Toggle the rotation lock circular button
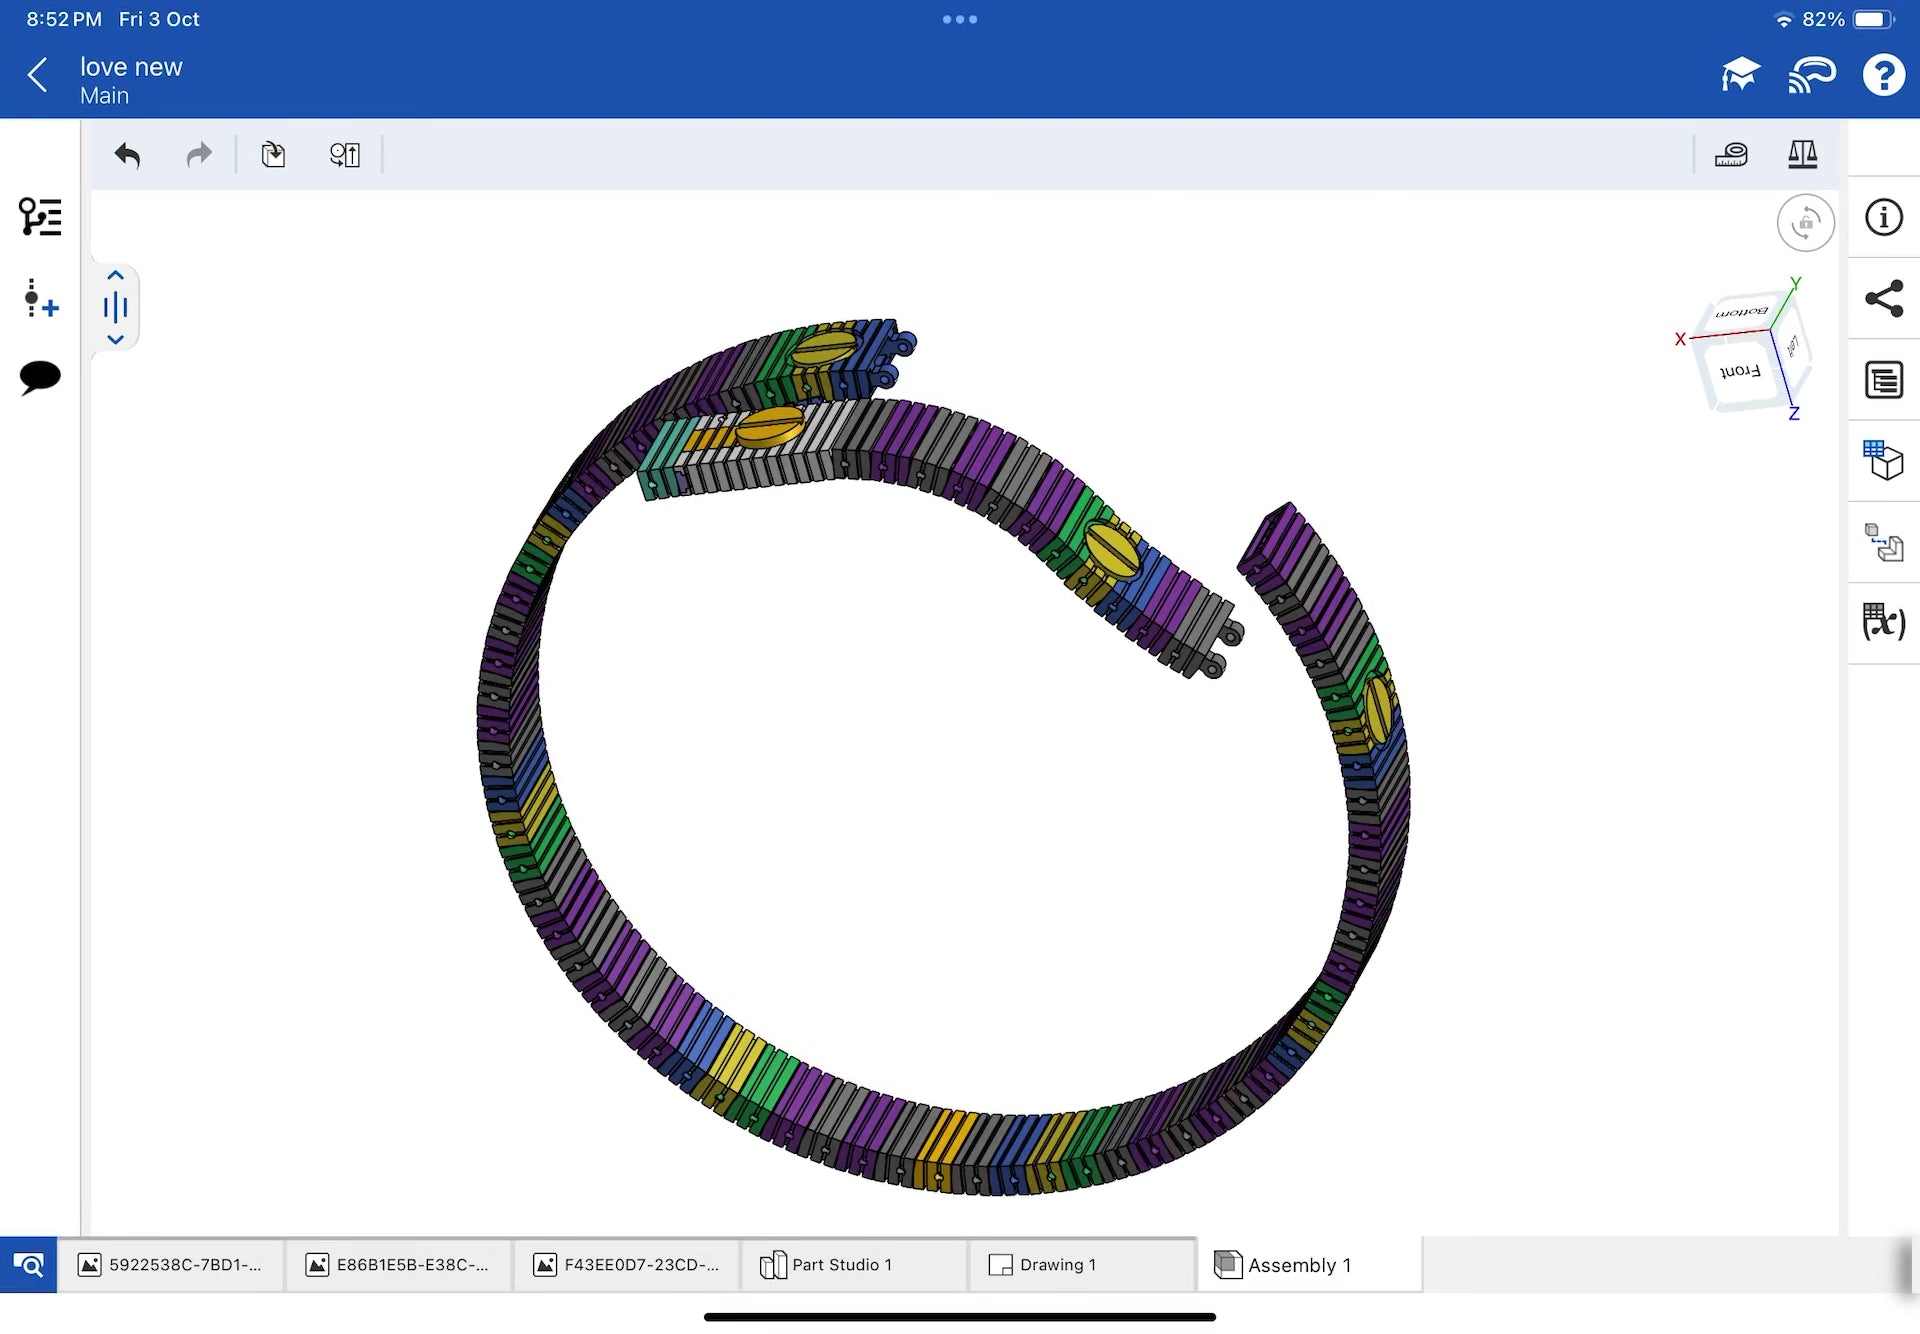 point(1805,223)
